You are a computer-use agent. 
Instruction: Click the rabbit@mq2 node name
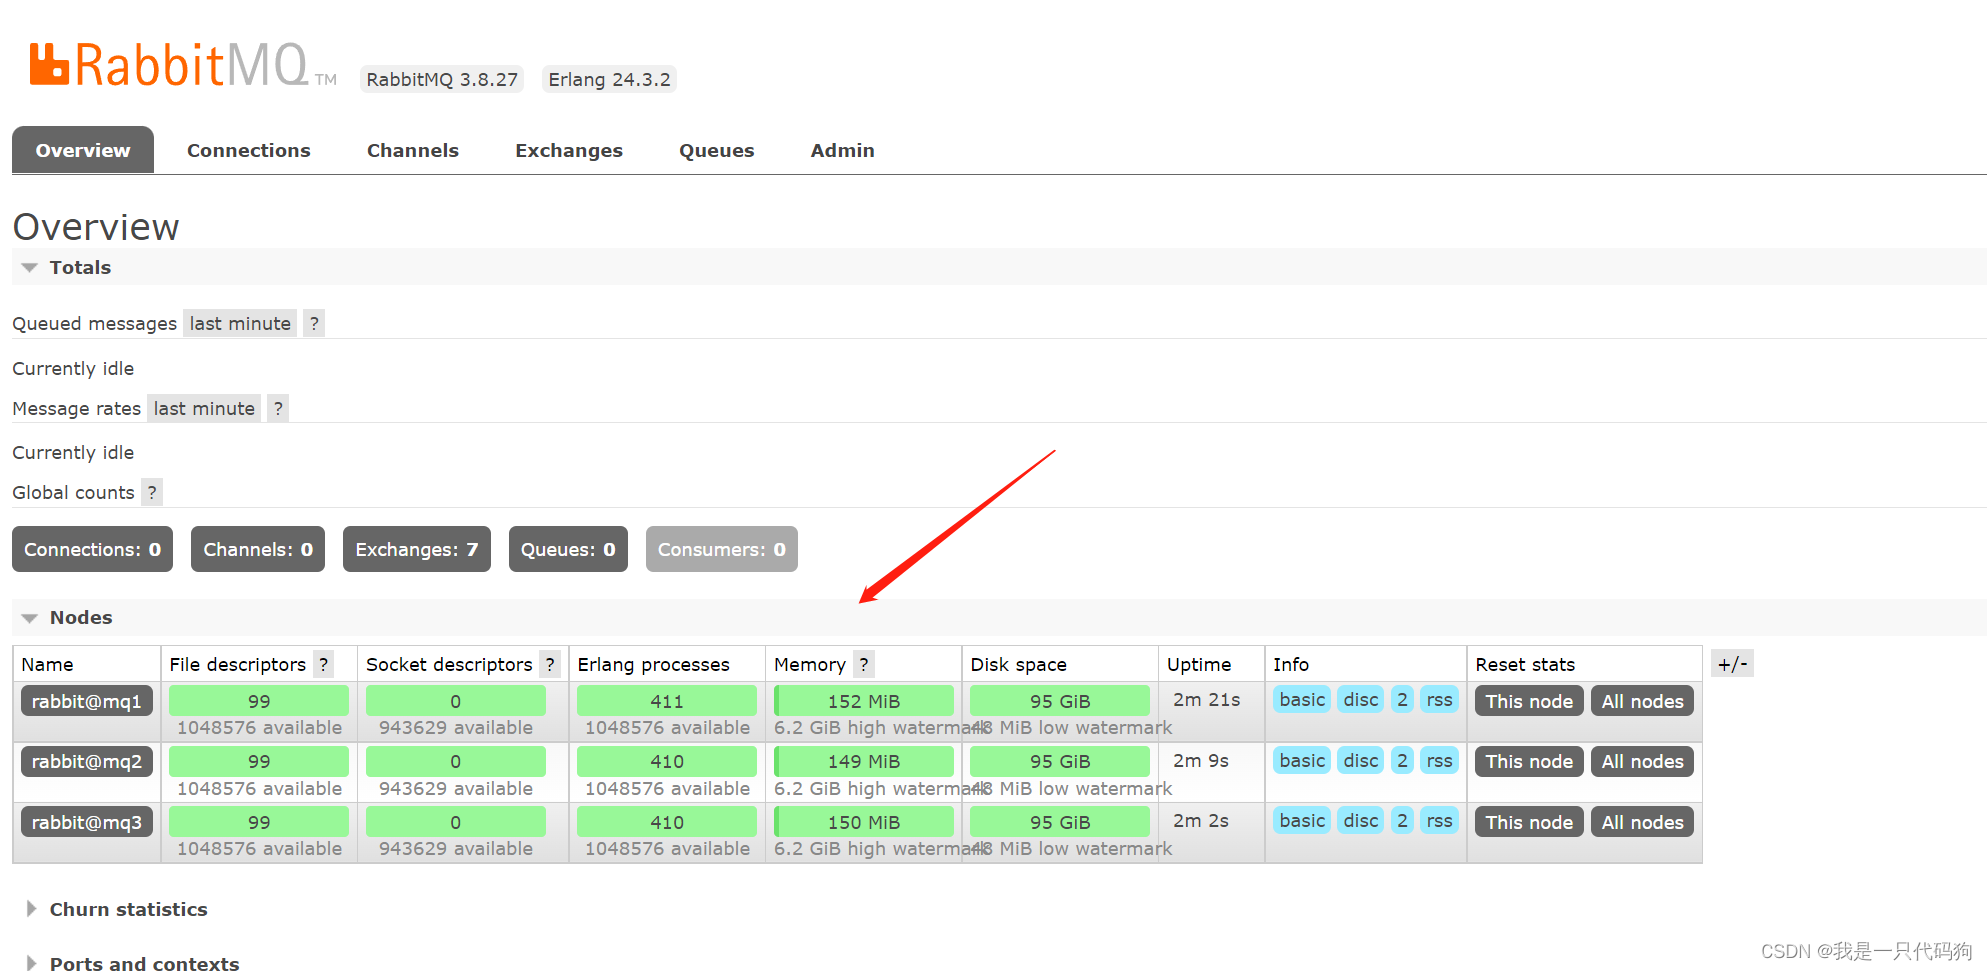point(86,761)
